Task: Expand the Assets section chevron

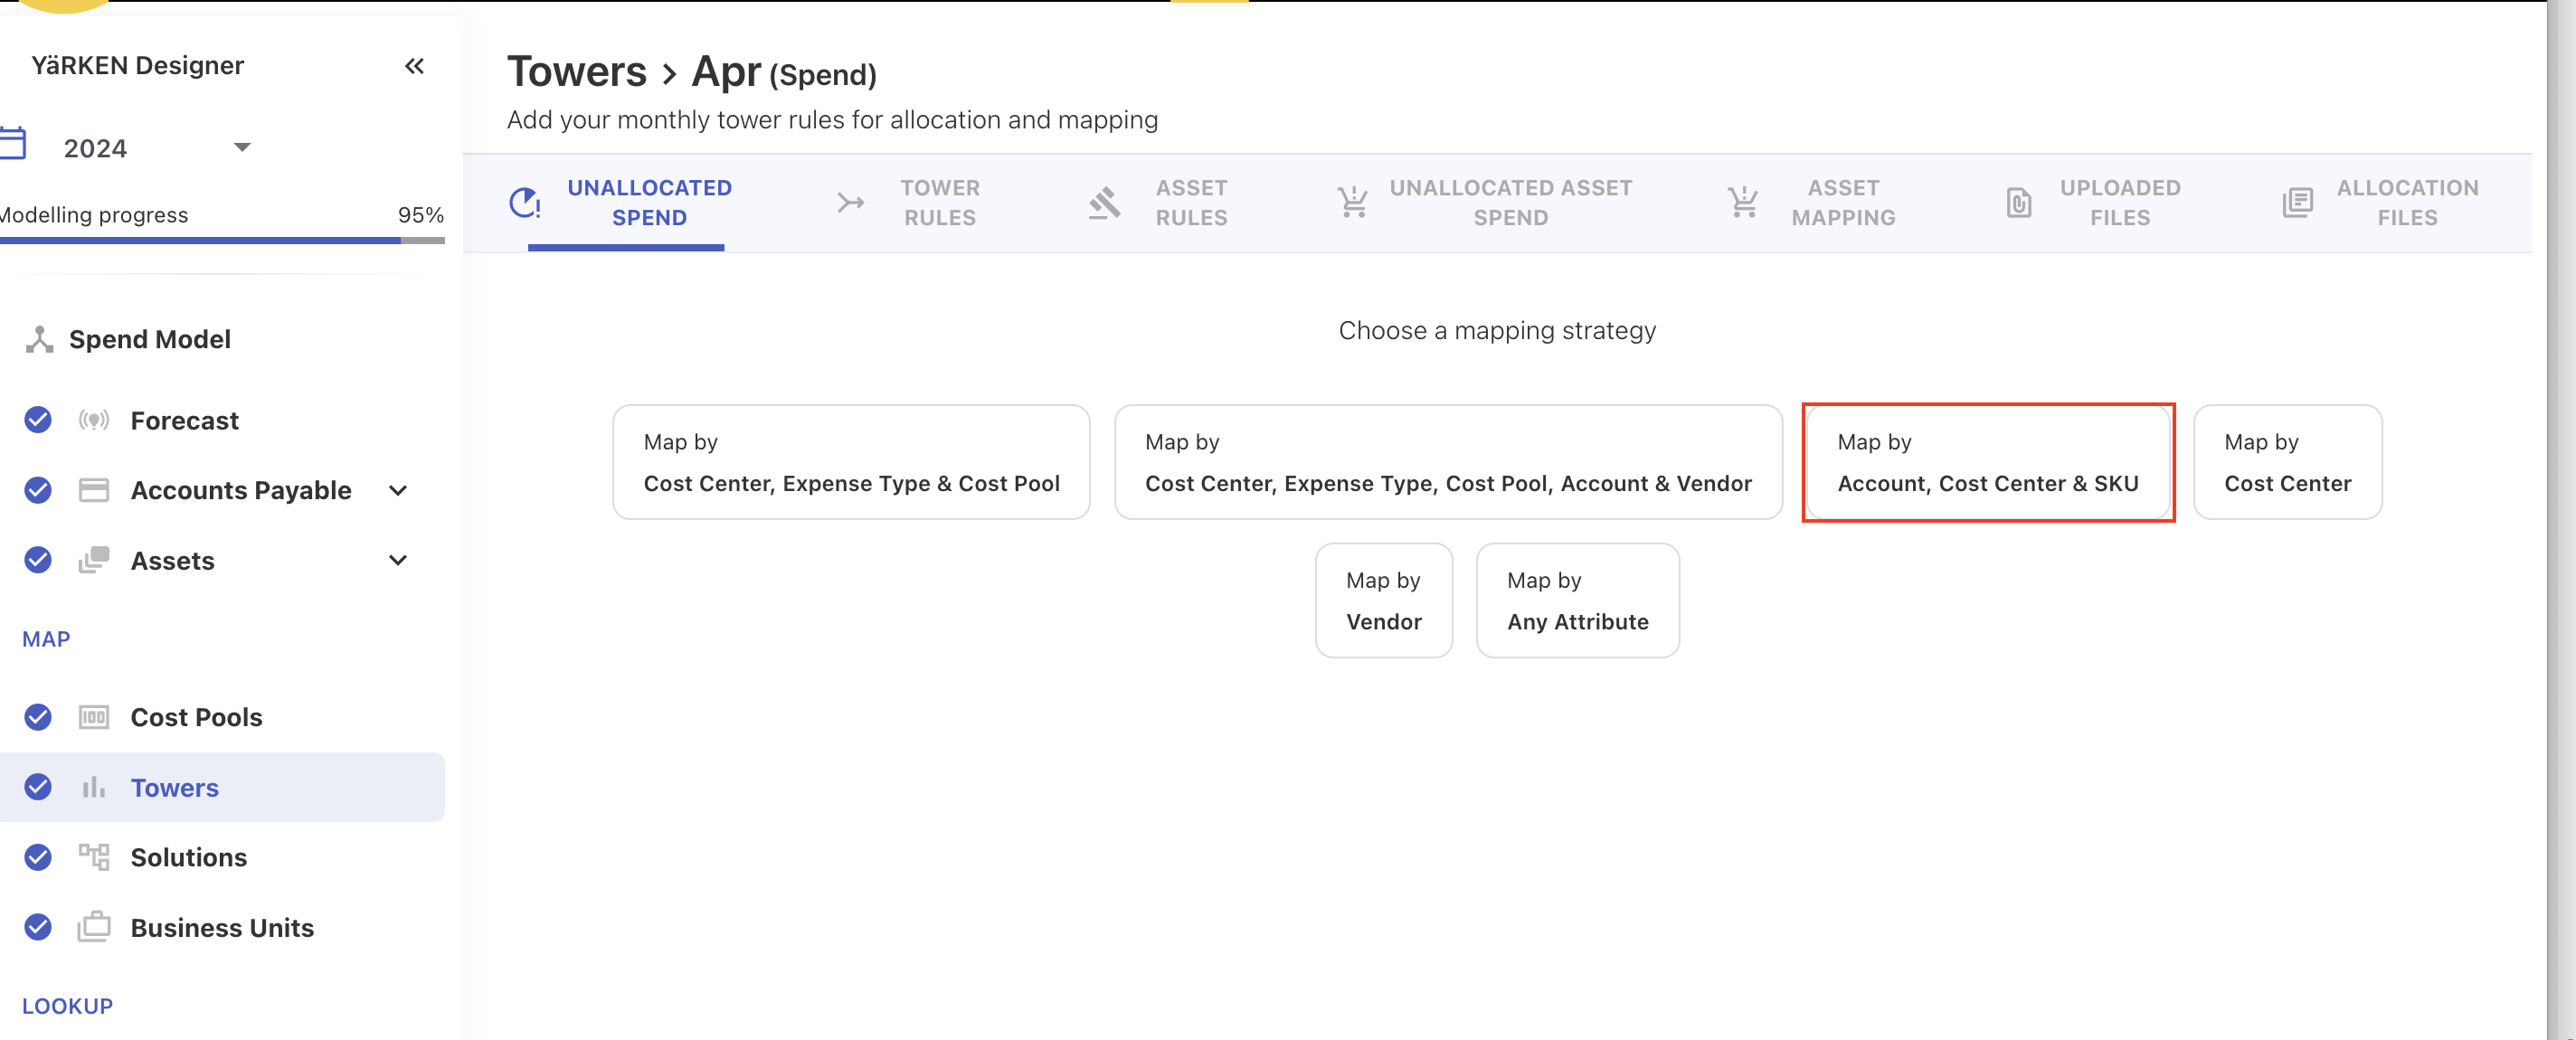Action: tap(398, 560)
